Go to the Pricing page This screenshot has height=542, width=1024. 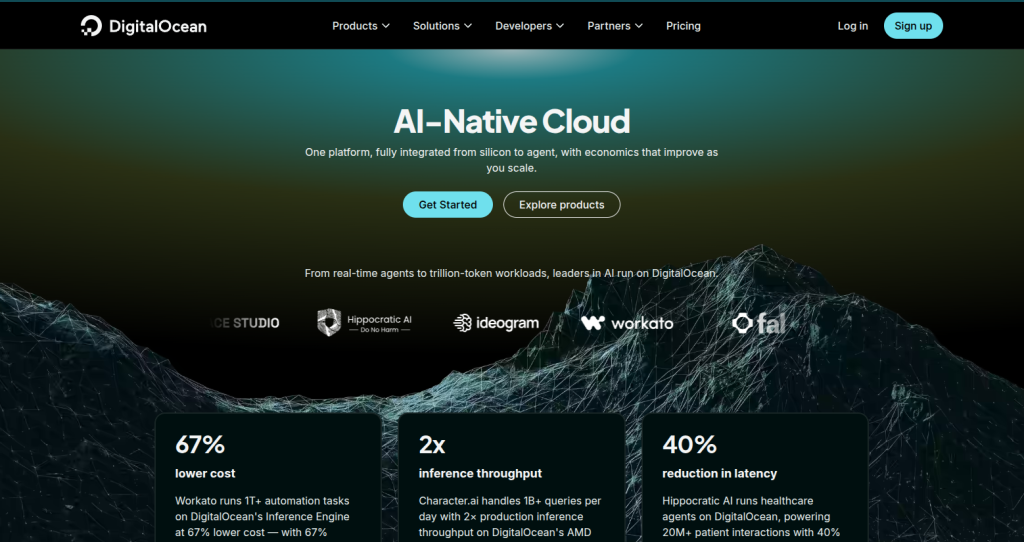click(x=683, y=26)
